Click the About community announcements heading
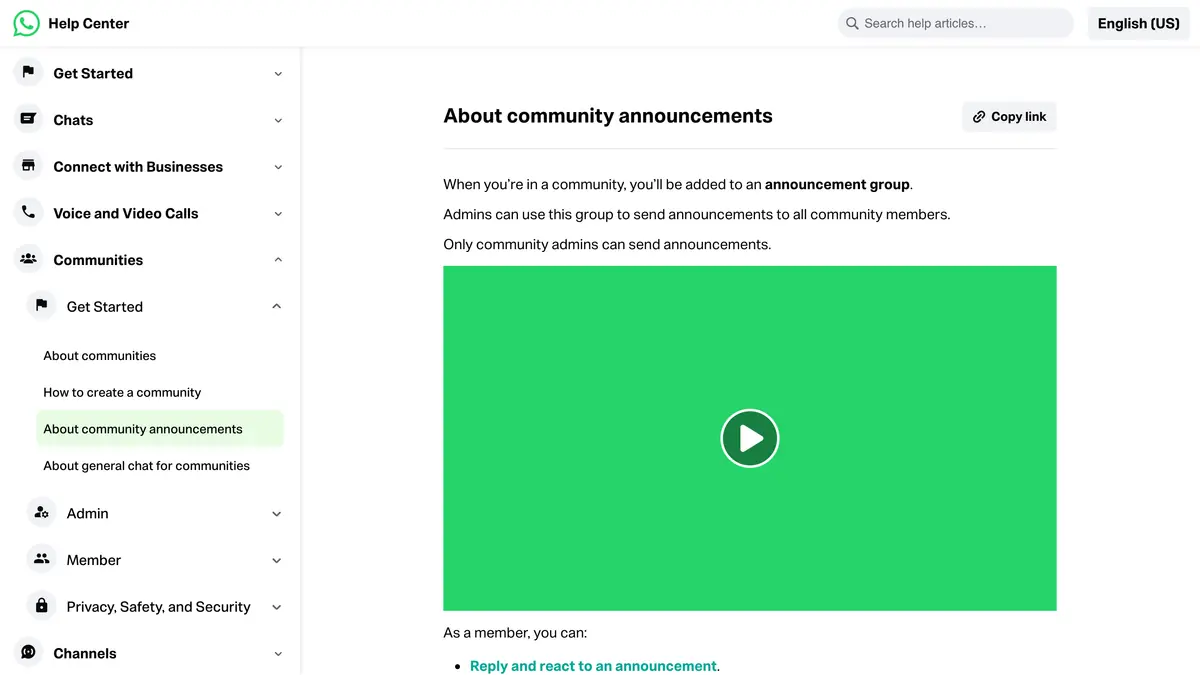Viewport: 1200px width, 675px height. (x=608, y=116)
